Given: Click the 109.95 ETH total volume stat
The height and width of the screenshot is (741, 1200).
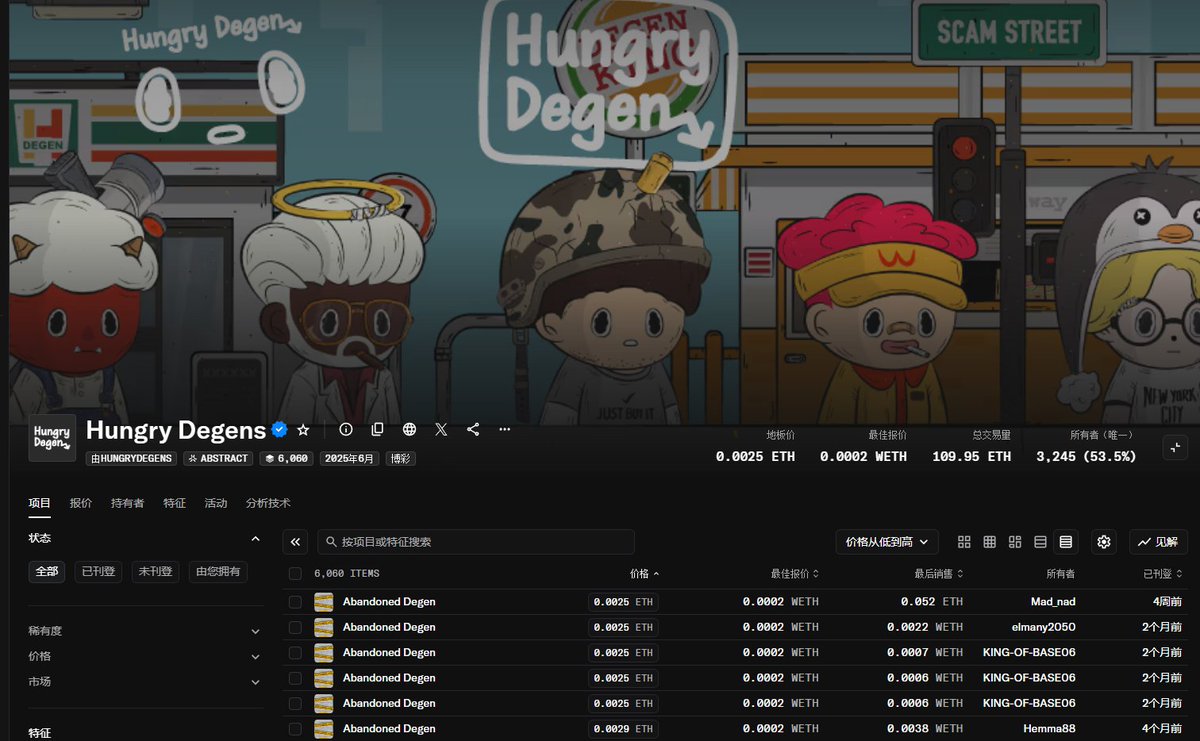Looking at the screenshot, I should (971, 456).
